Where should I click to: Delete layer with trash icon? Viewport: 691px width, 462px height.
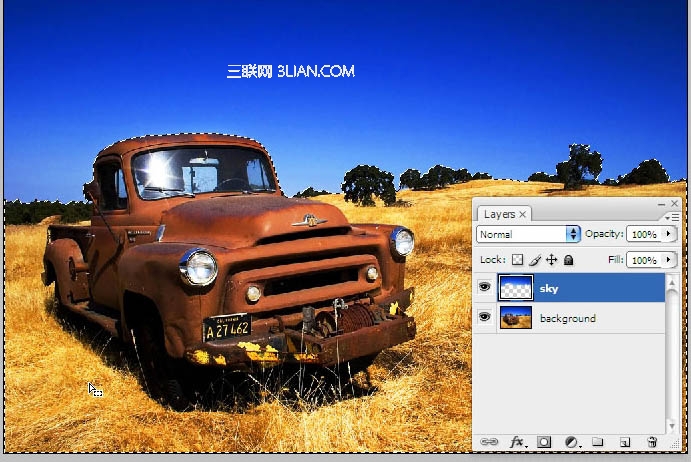[652, 442]
